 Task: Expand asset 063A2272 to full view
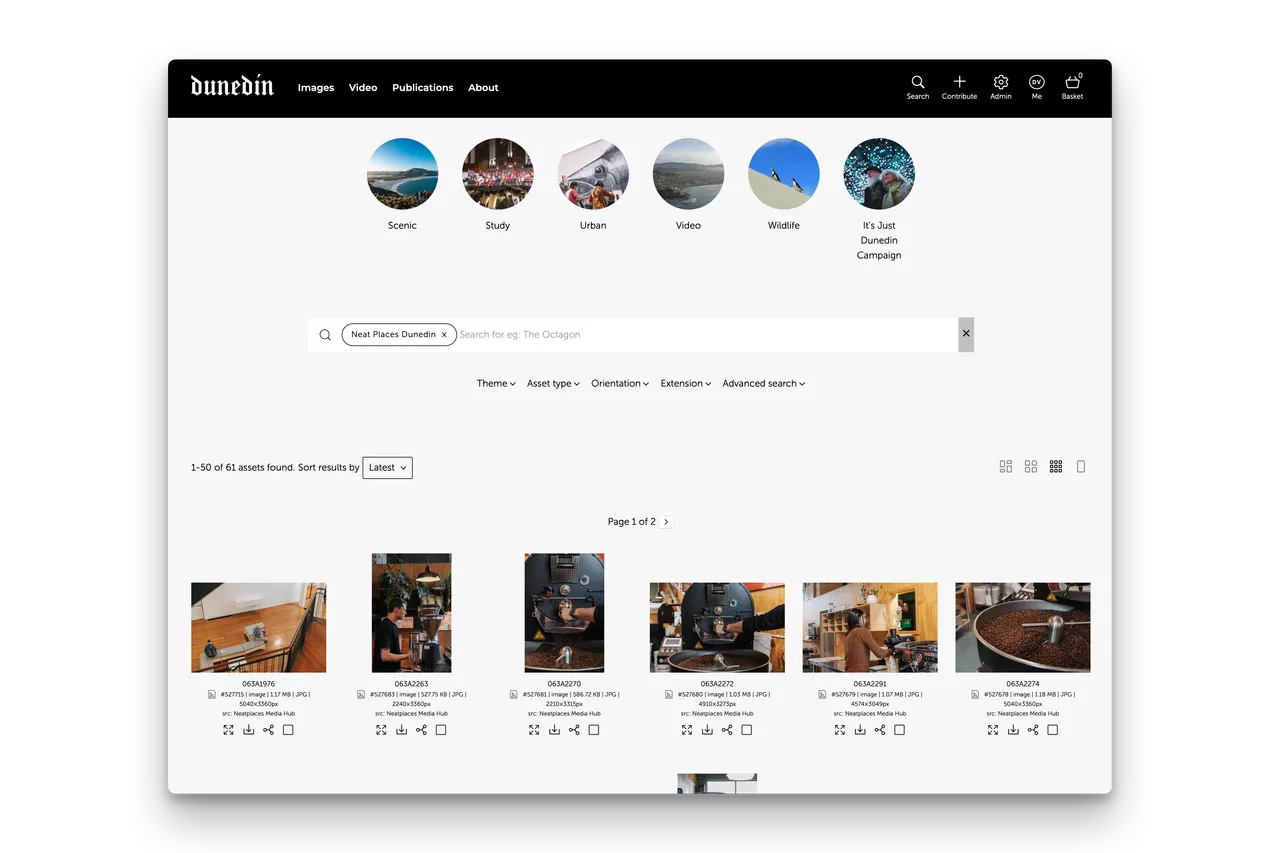687,730
